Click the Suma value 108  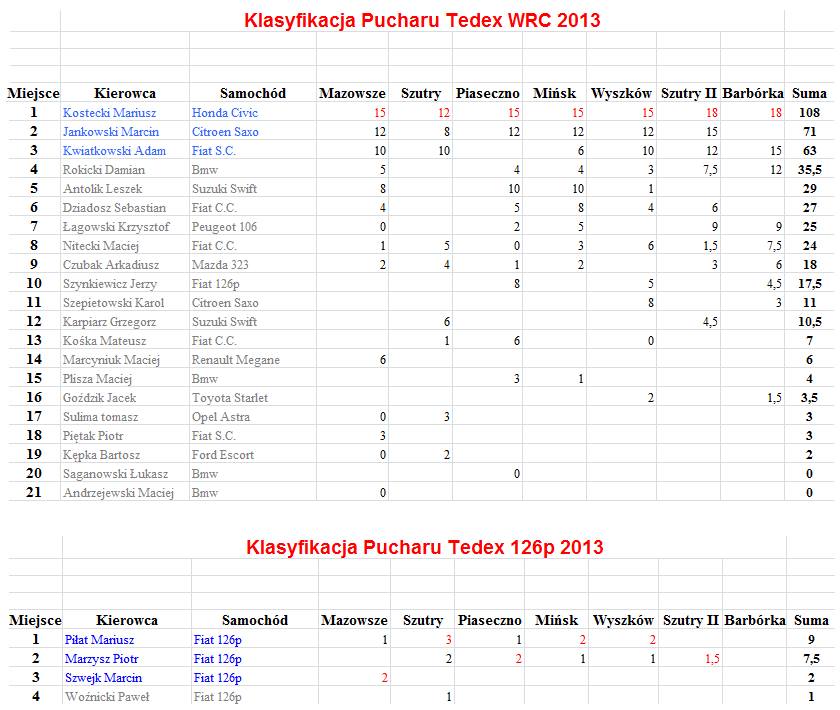[x=809, y=113]
